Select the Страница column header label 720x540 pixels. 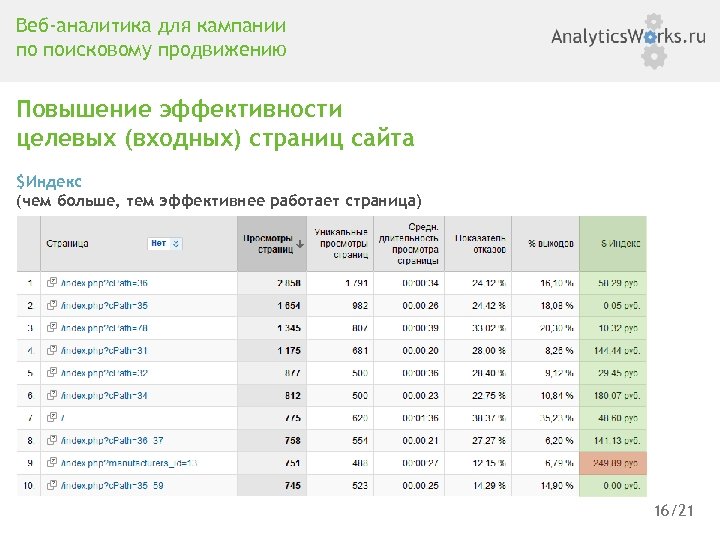tap(66, 243)
